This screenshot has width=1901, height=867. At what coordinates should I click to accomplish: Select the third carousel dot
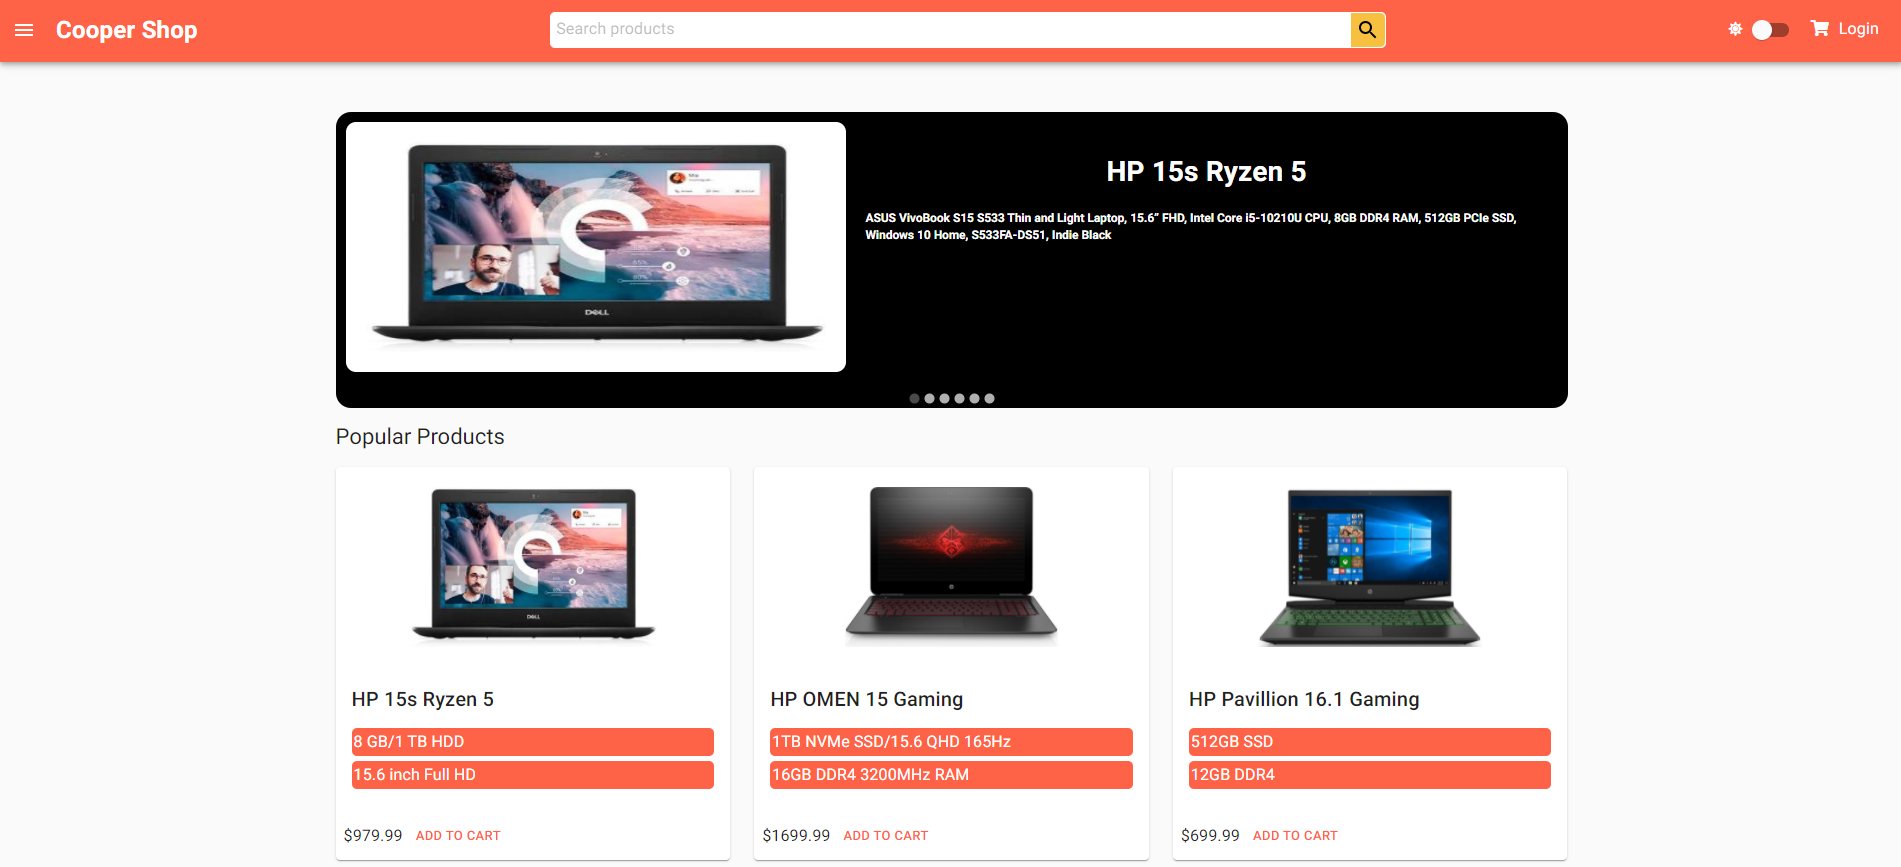click(944, 398)
